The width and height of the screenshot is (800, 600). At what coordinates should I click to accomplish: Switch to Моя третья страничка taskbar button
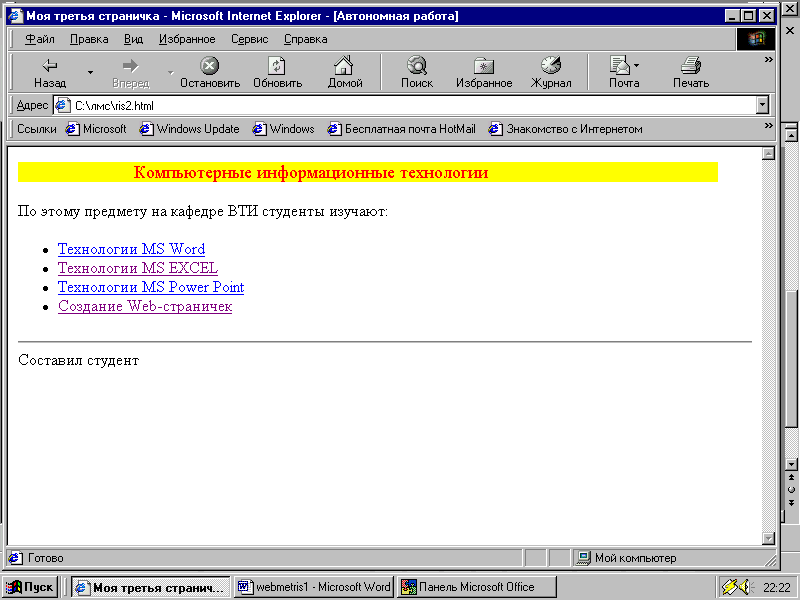click(151, 587)
